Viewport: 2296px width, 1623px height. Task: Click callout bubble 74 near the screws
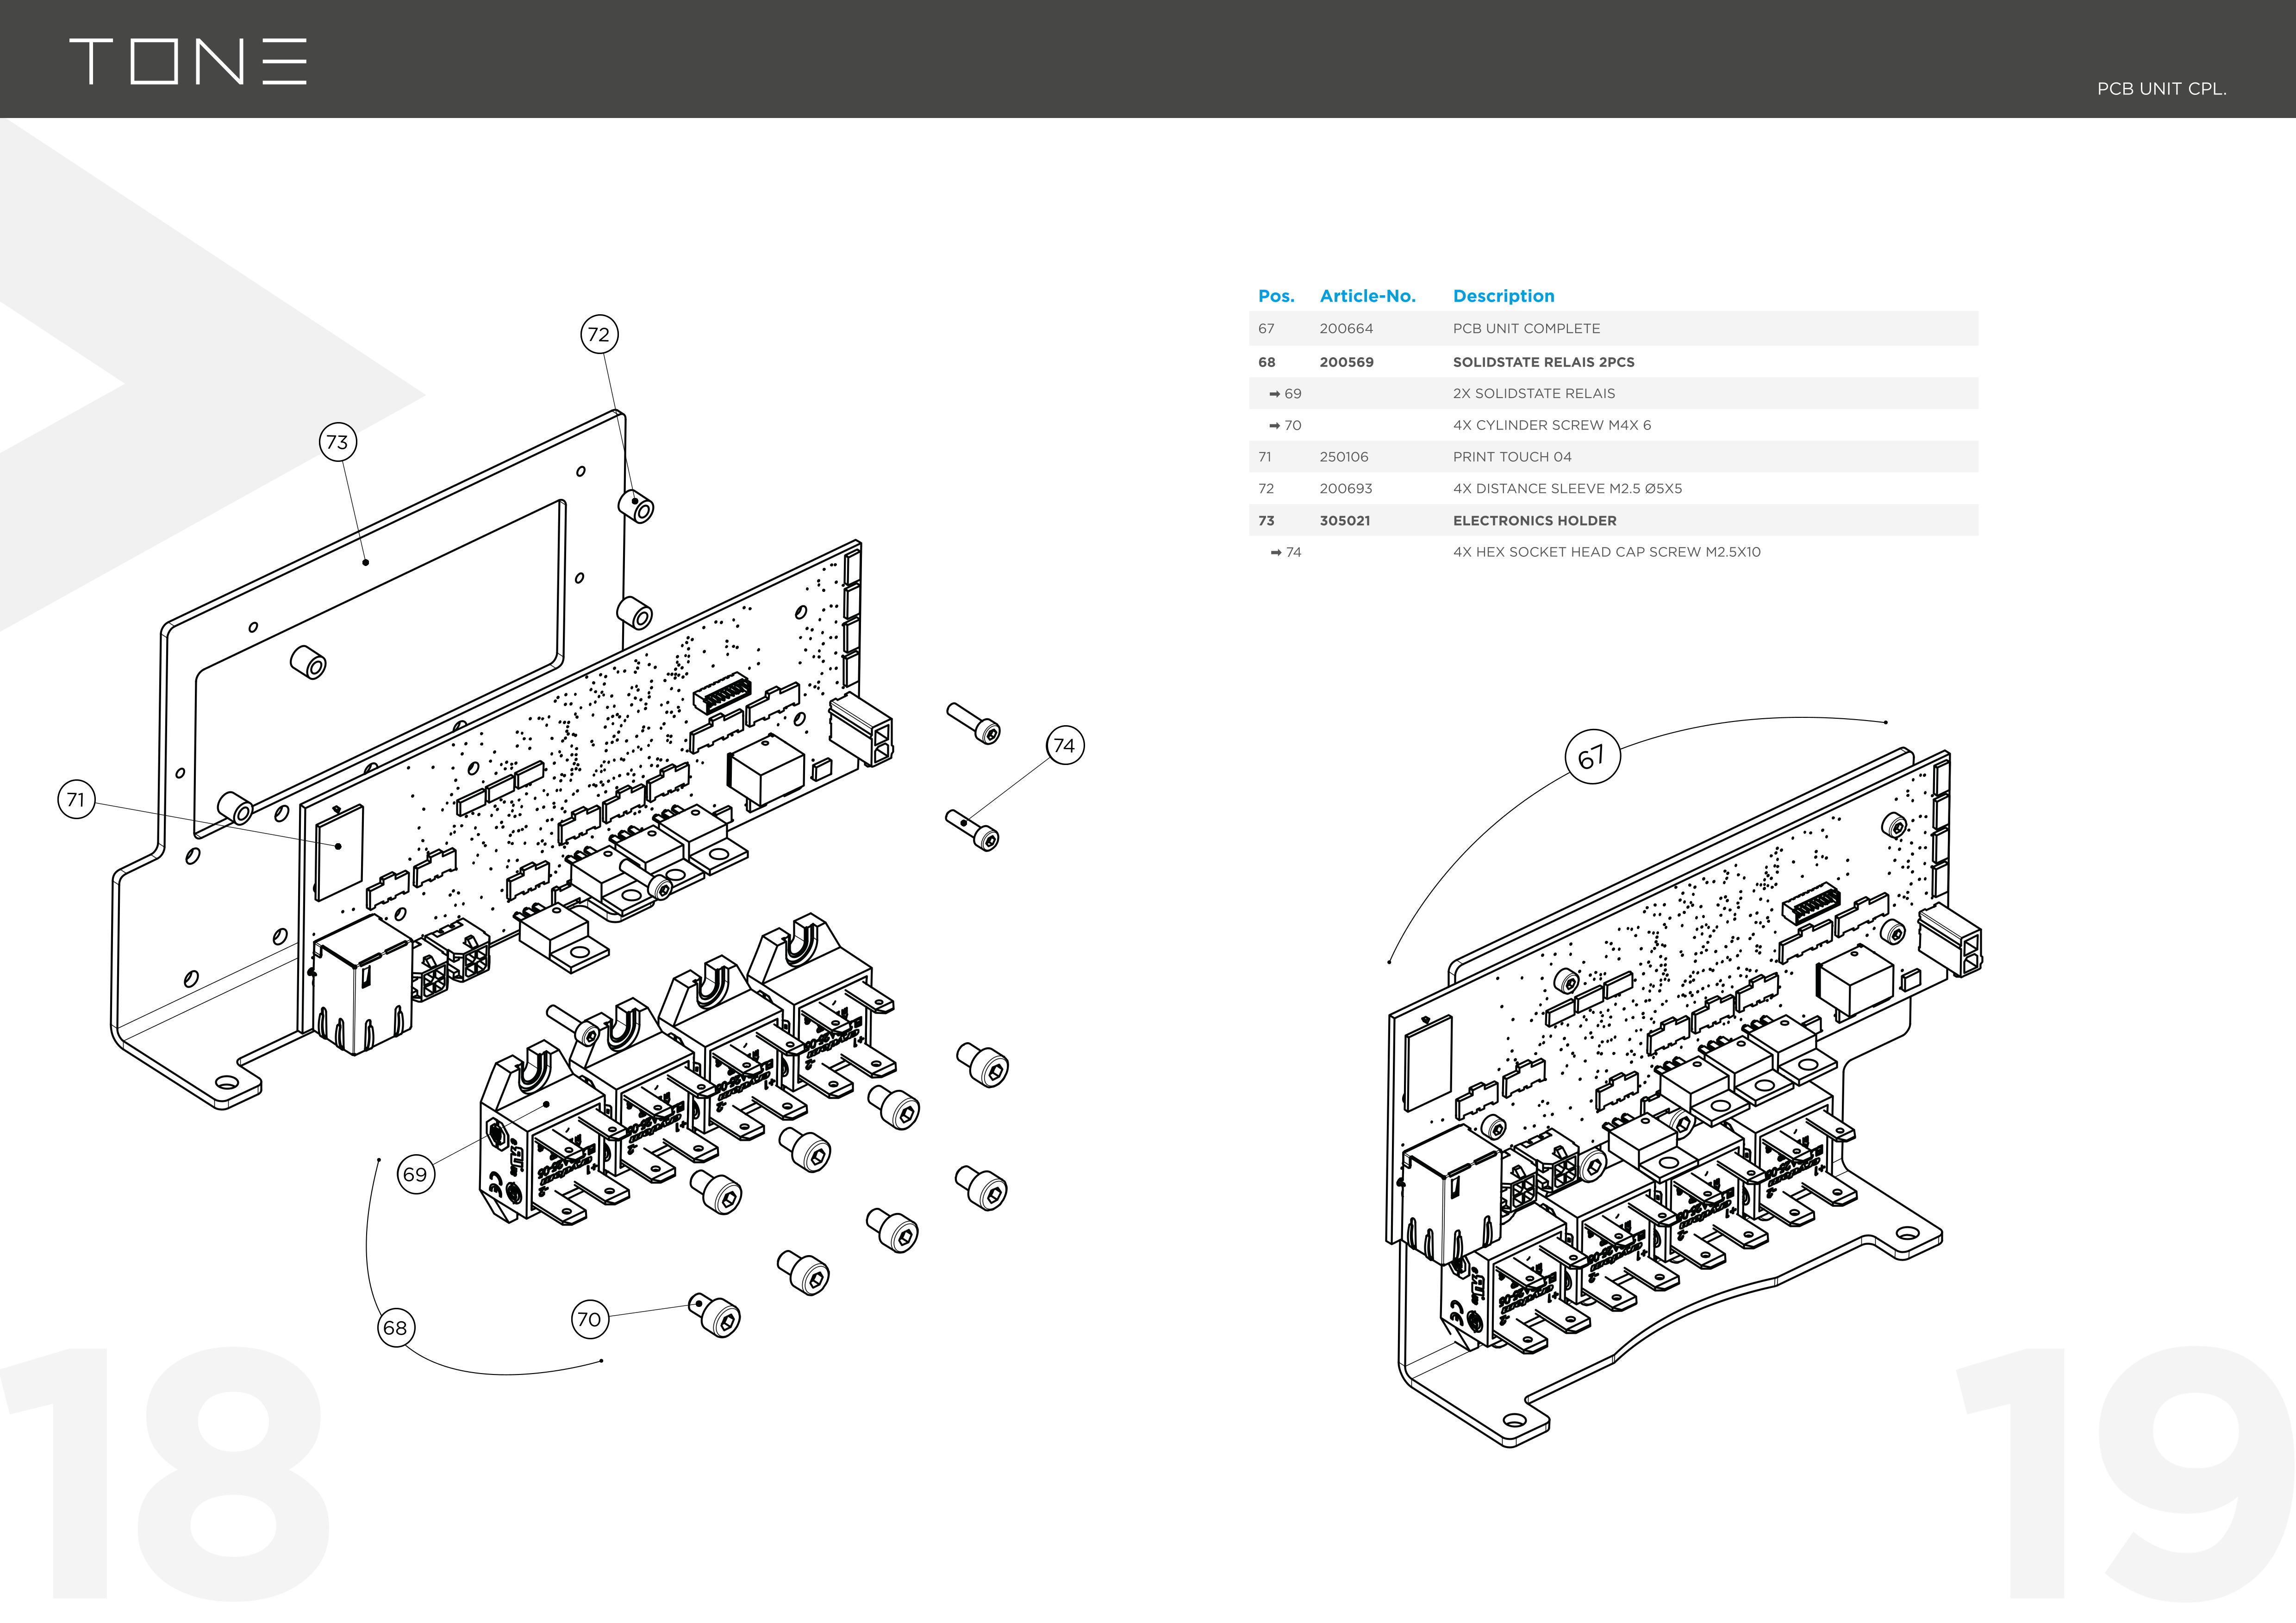1065,746
